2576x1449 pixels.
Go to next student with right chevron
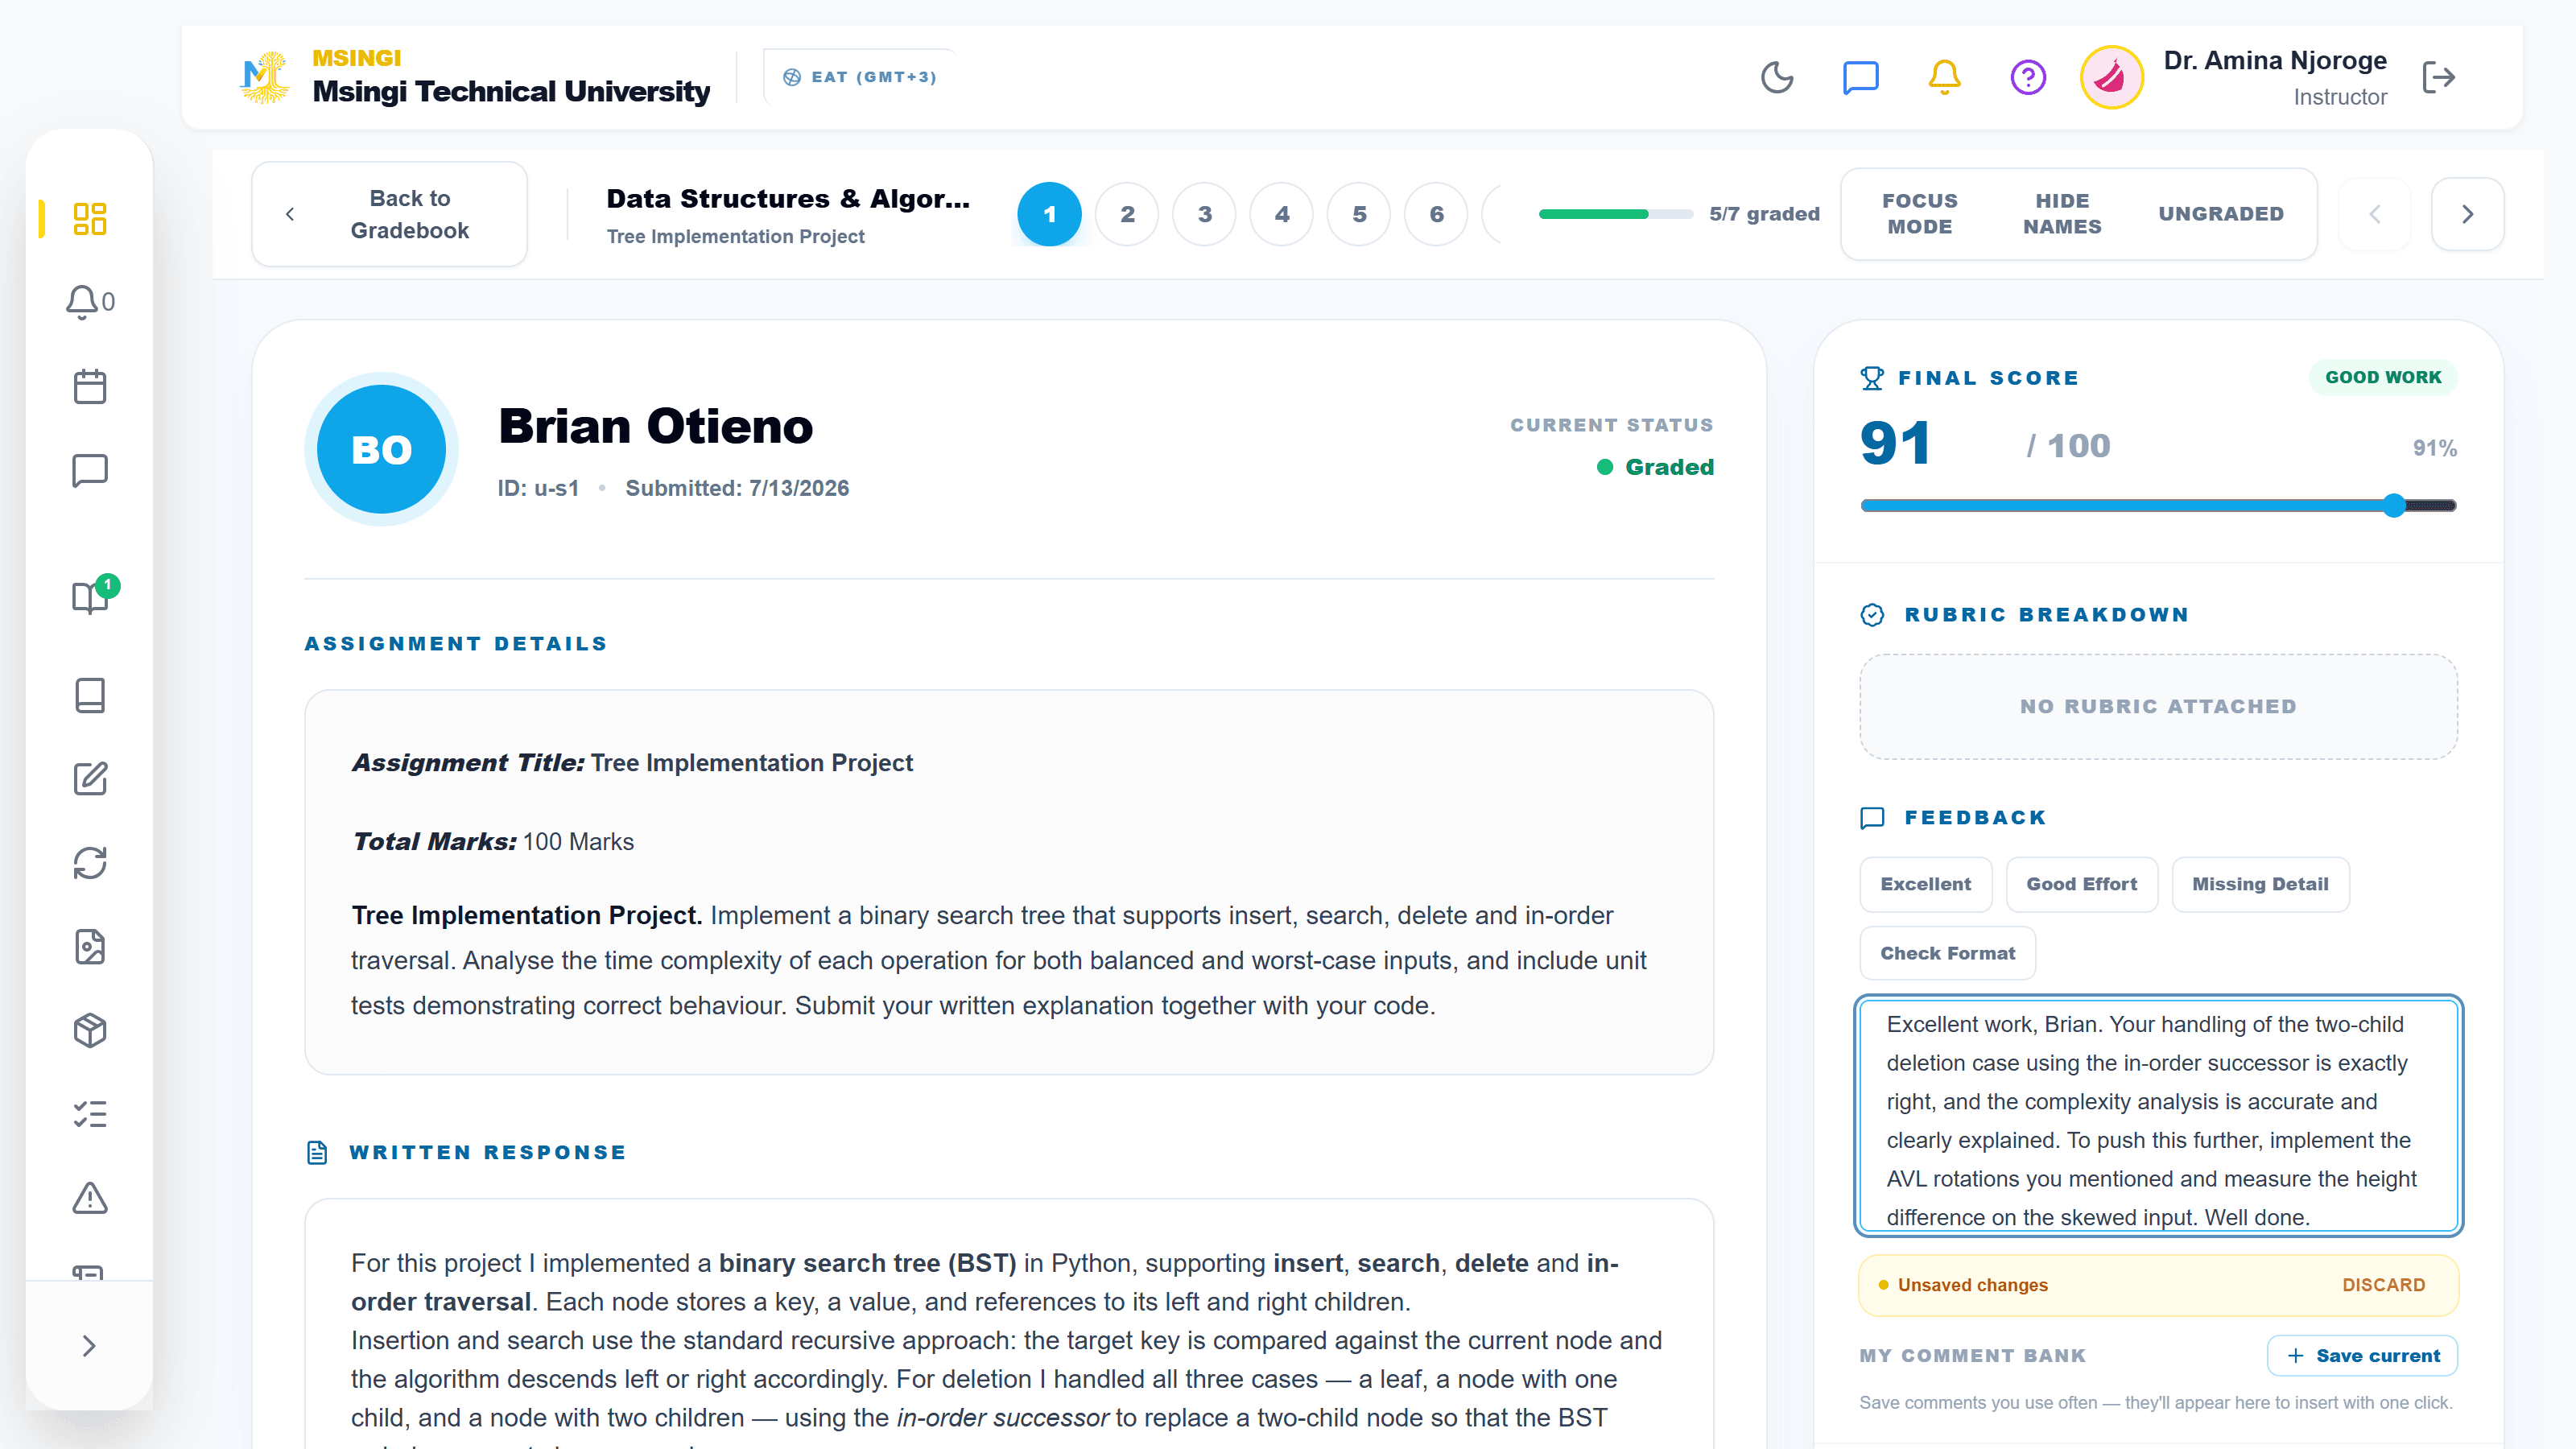click(2467, 214)
